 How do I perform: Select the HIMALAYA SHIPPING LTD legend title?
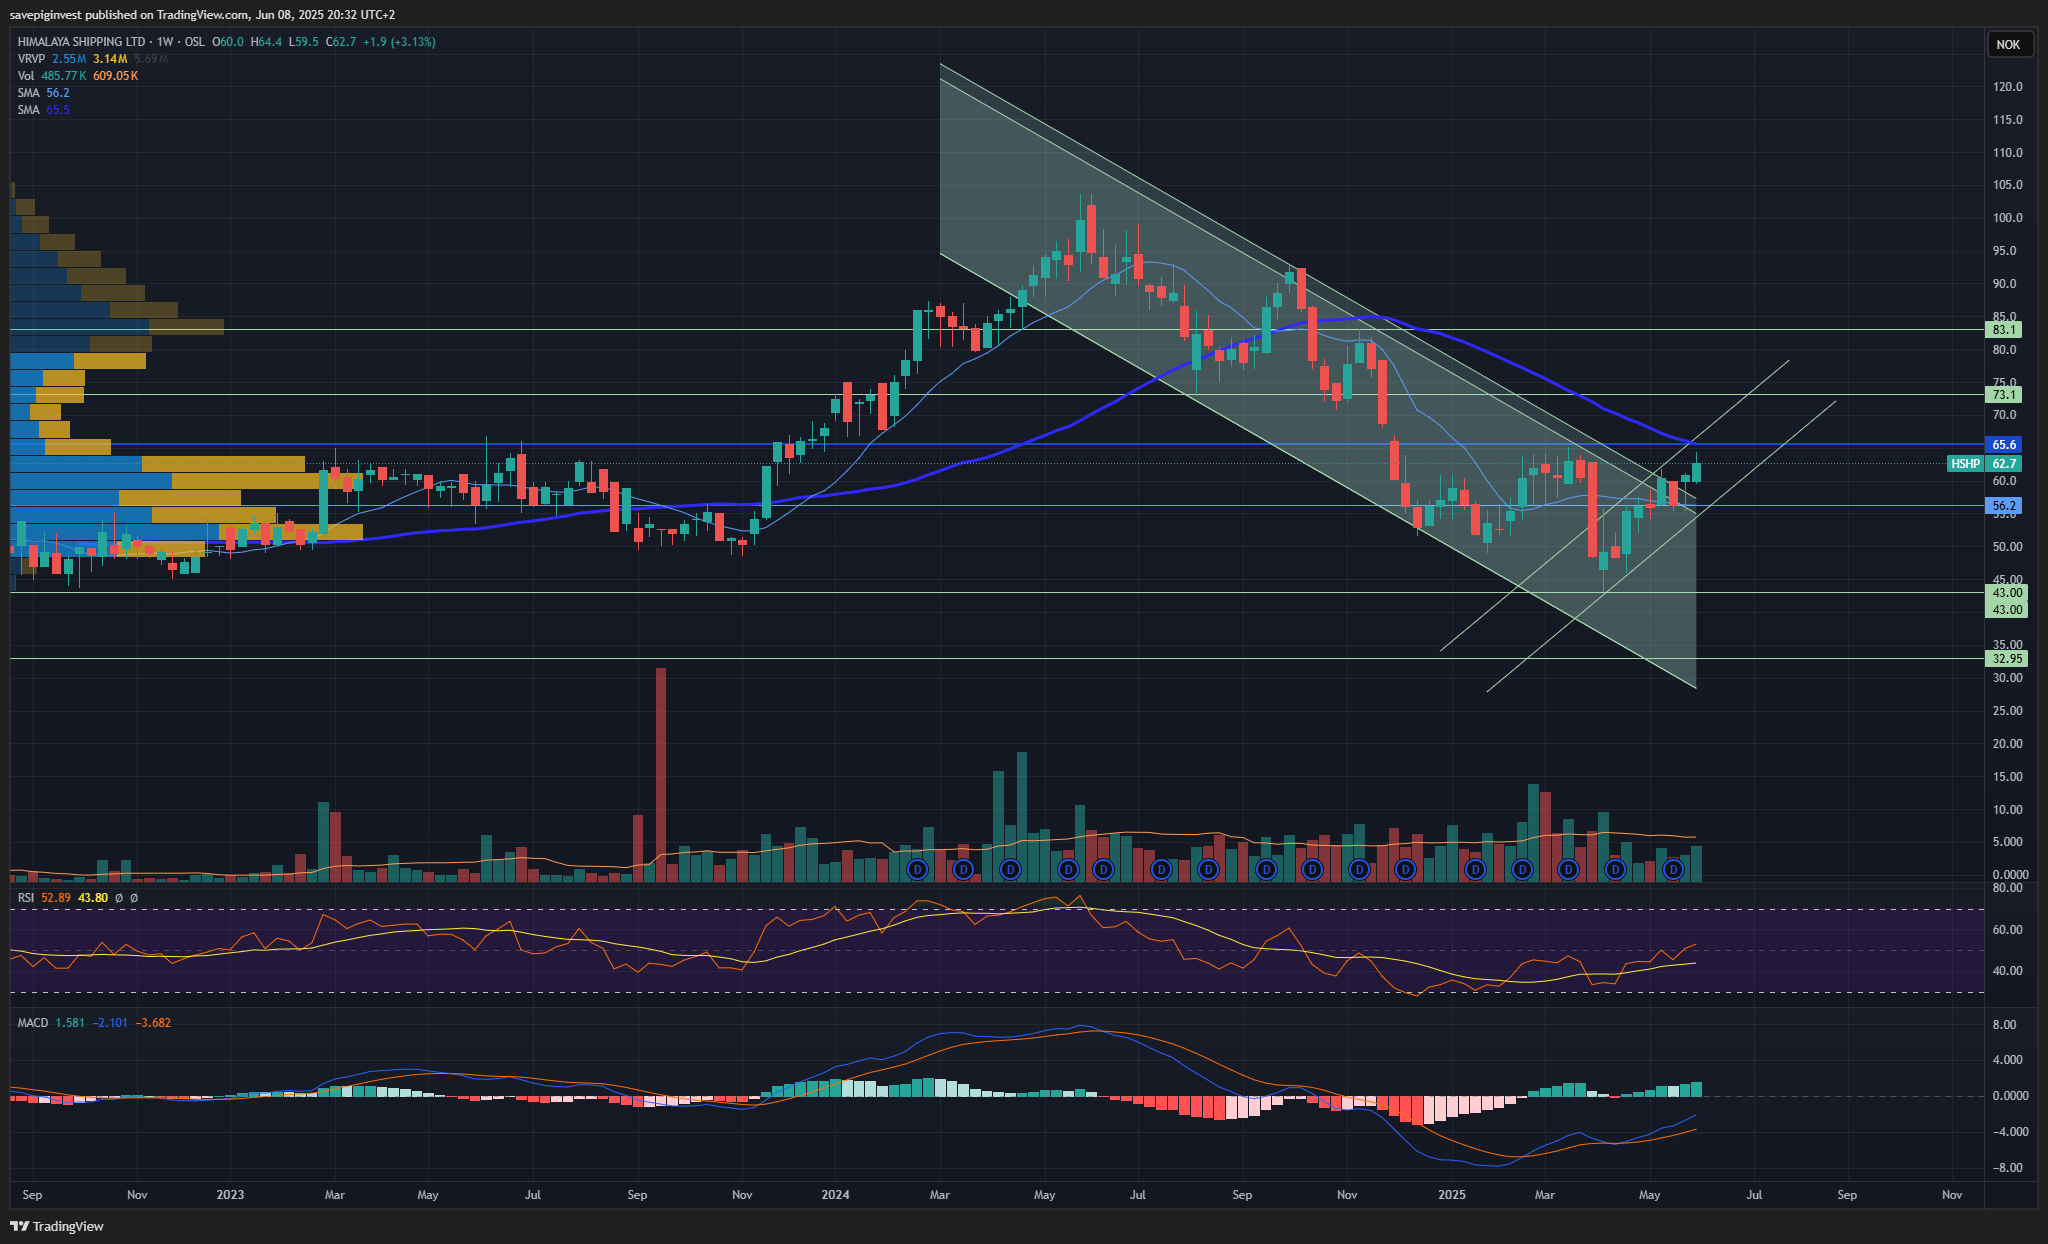pos(82,42)
